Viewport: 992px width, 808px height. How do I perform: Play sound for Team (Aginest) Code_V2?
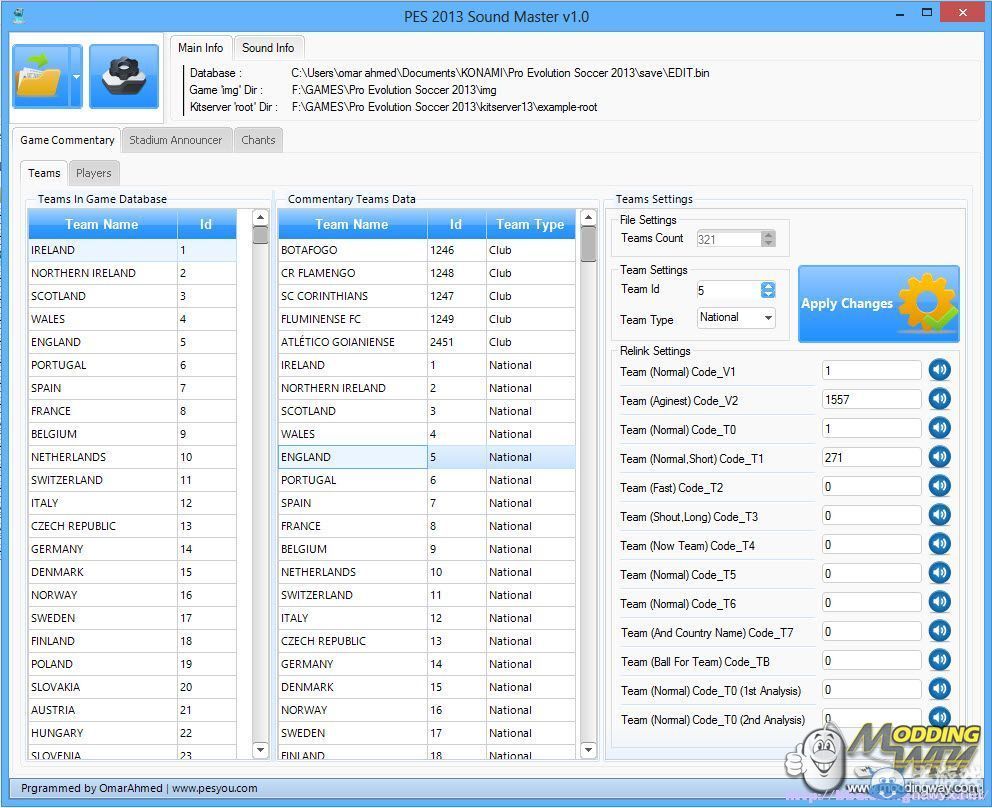pyautogui.click(x=939, y=399)
